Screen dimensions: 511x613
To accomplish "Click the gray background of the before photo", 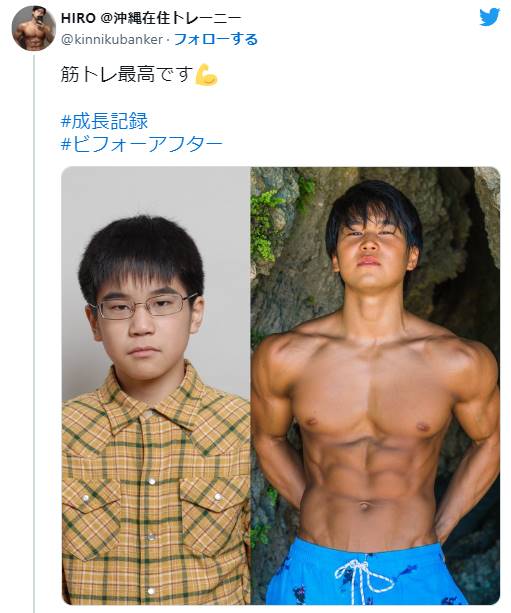I will (x=156, y=195).
